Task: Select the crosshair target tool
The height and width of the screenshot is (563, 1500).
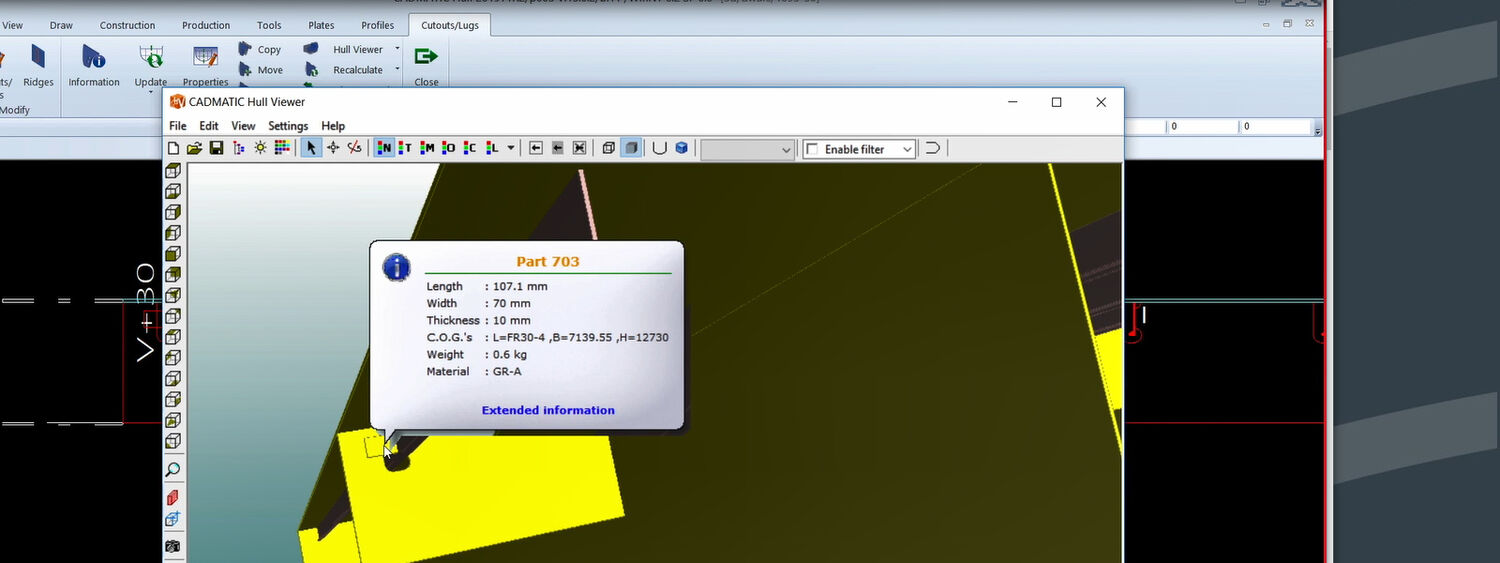Action: click(333, 148)
